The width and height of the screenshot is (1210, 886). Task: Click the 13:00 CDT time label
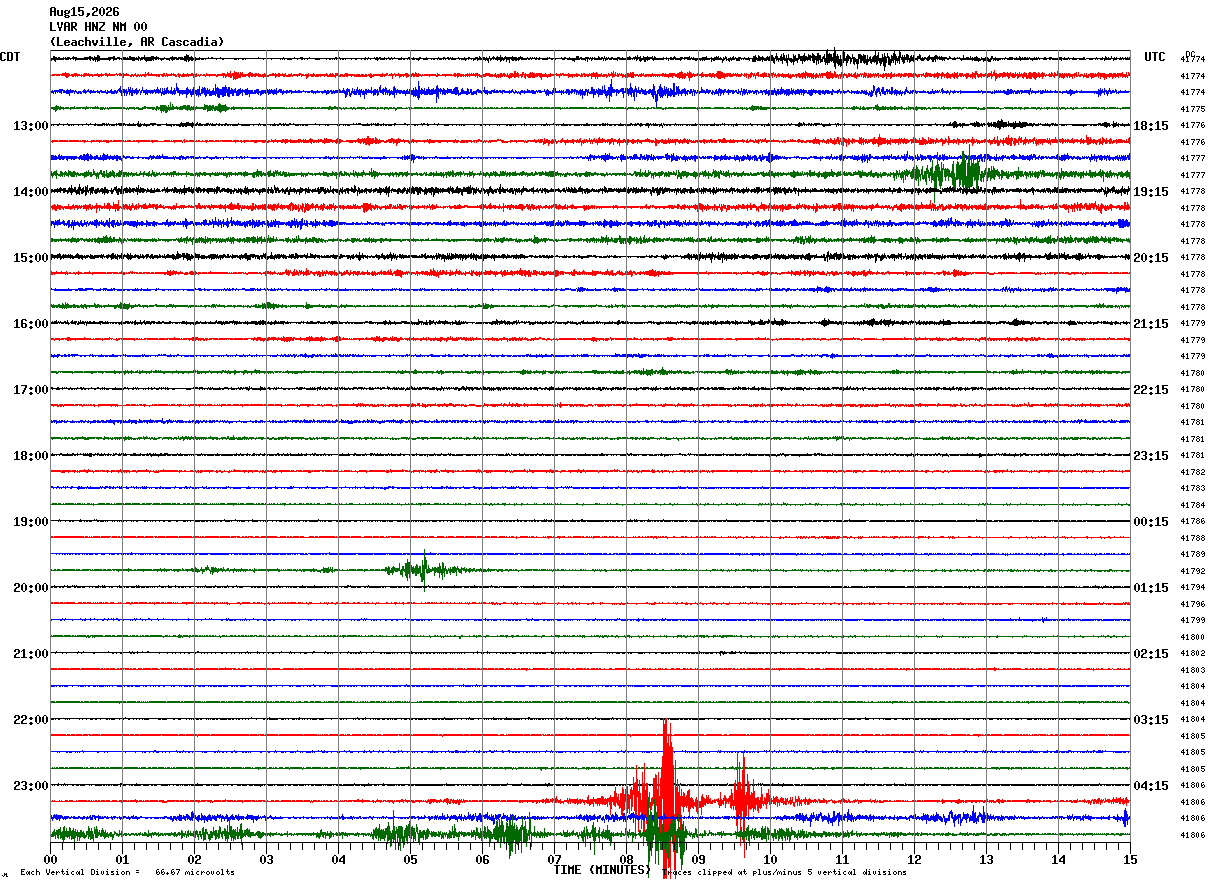coord(30,126)
